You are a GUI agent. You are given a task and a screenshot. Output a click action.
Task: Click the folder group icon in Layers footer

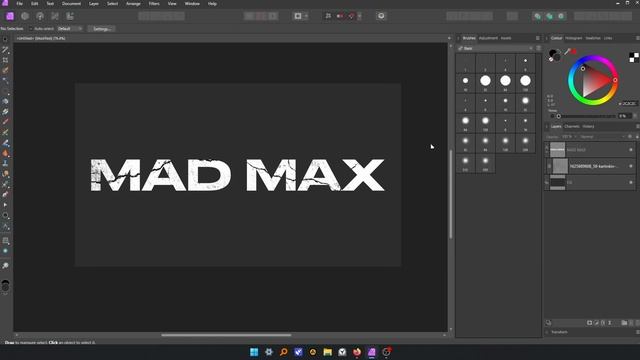click(624, 322)
